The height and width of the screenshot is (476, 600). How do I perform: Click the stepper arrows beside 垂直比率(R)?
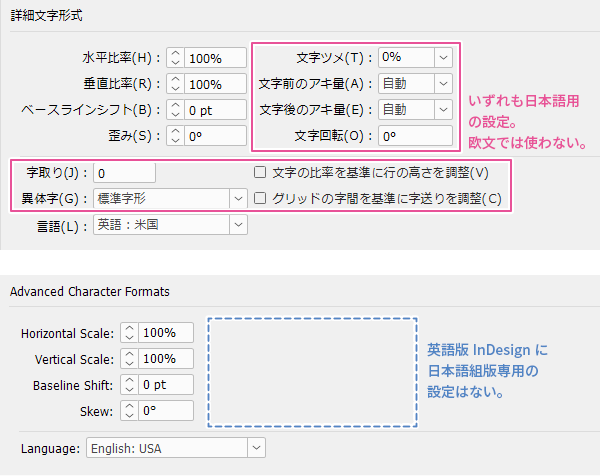coord(176,84)
